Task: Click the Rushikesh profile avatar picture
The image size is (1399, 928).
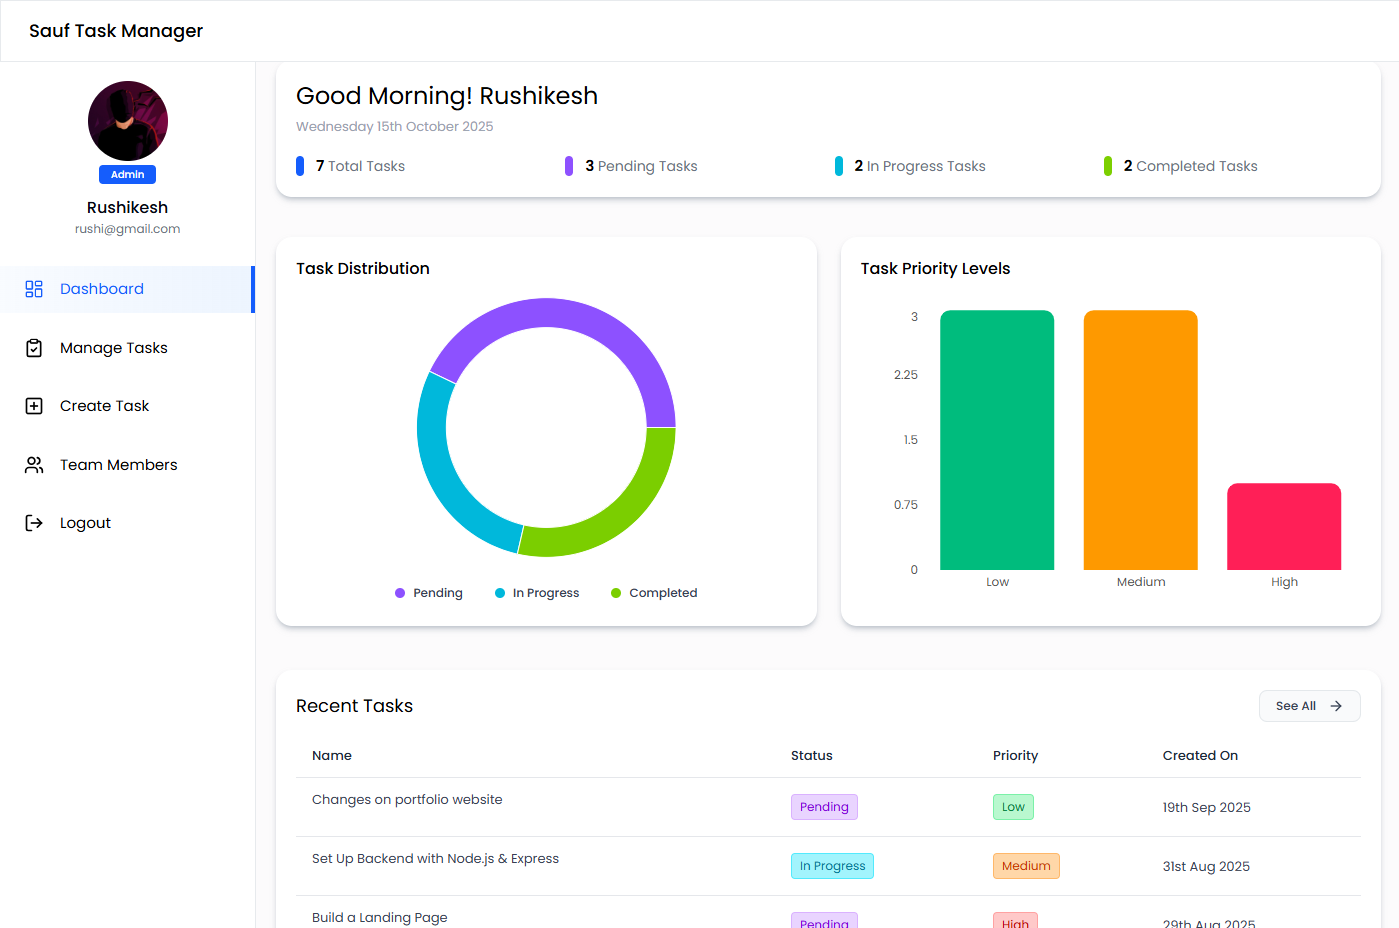Action: tap(128, 121)
